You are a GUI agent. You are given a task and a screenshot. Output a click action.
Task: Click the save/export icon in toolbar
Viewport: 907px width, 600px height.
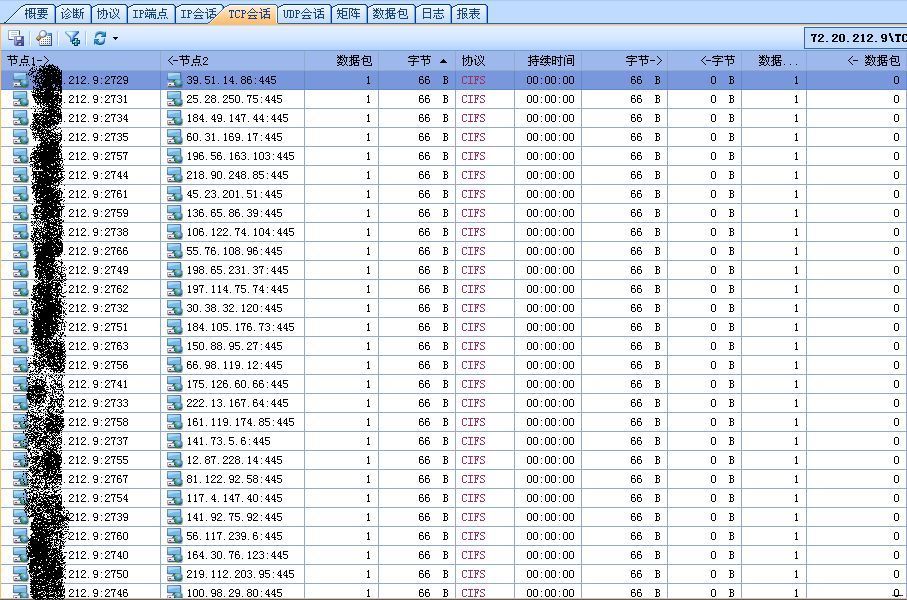(15, 37)
